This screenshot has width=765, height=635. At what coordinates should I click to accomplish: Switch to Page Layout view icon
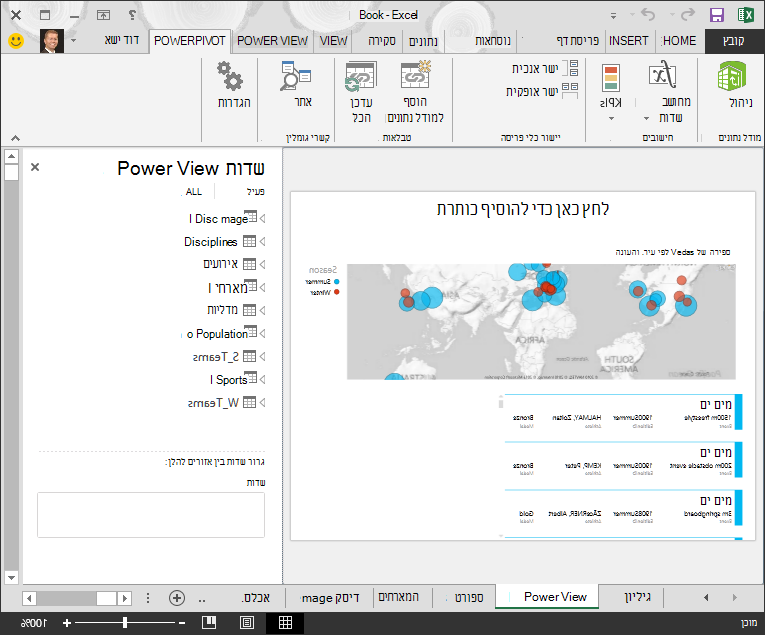[x=247, y=623]
